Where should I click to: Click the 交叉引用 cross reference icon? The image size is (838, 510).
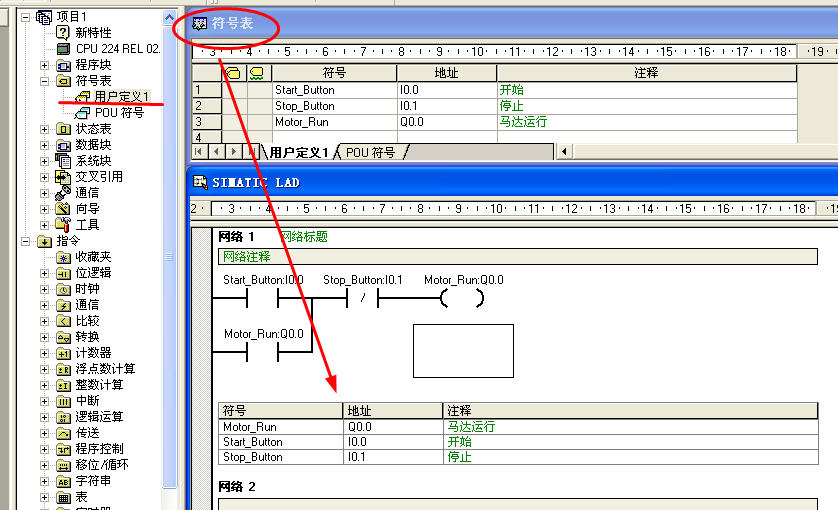(x=64, y=176)
